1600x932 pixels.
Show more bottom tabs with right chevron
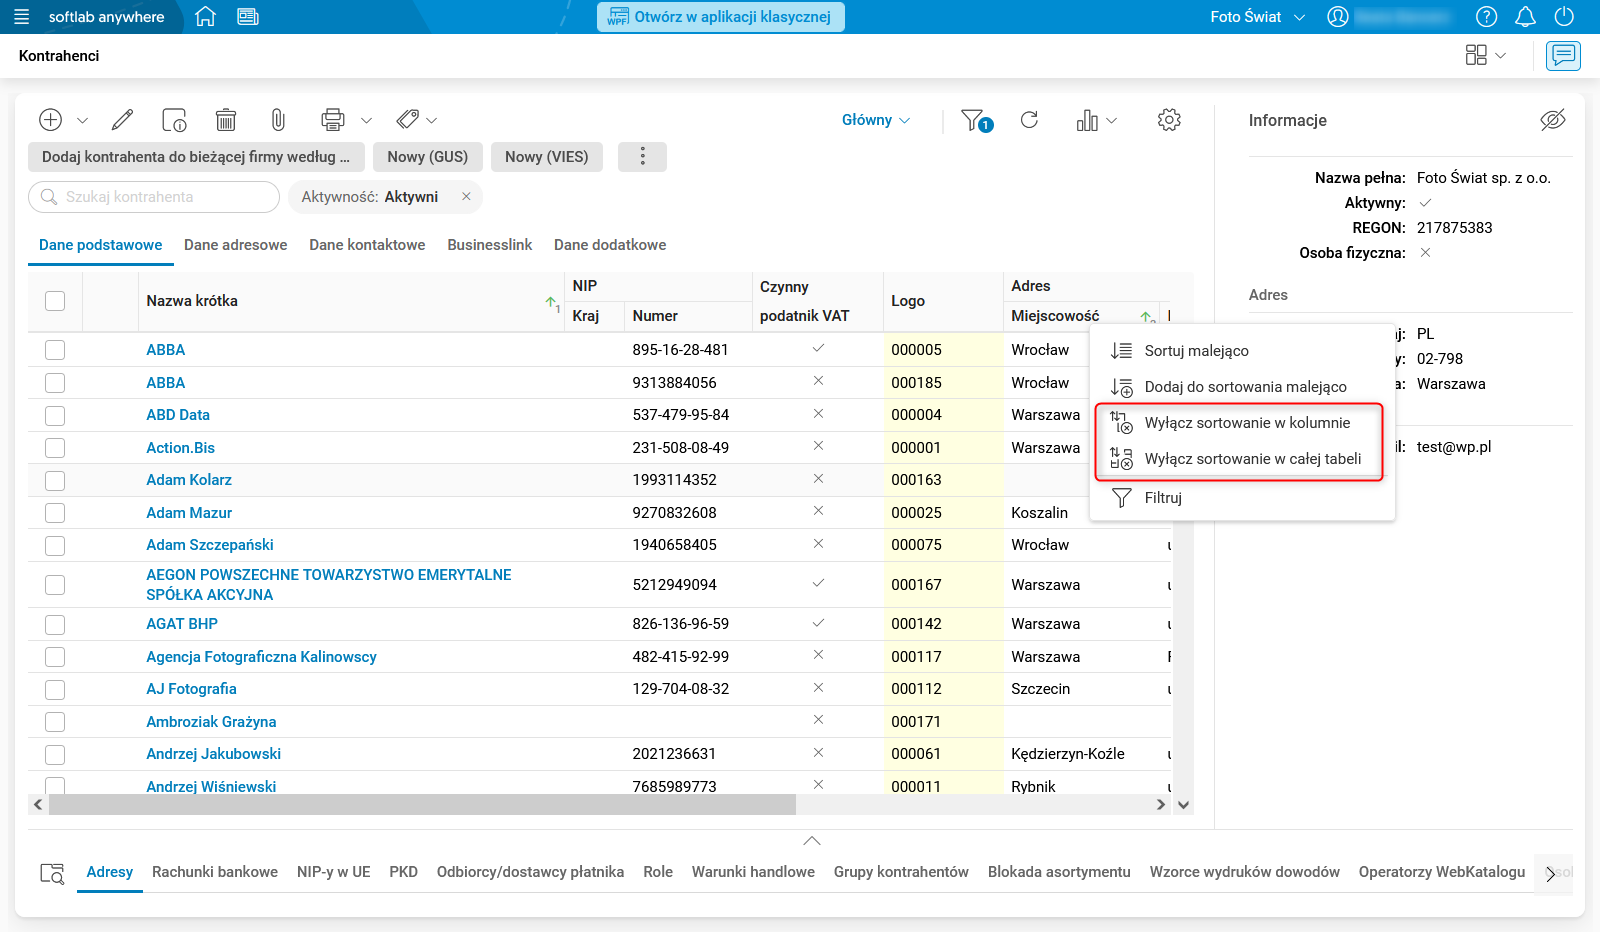coord(1551,874)
